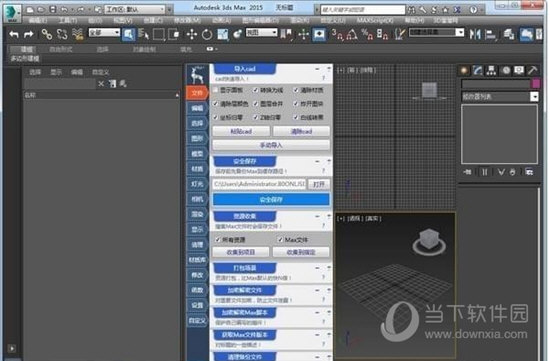
Task: Open the MAXScript menu
Action: click(375, 21)
